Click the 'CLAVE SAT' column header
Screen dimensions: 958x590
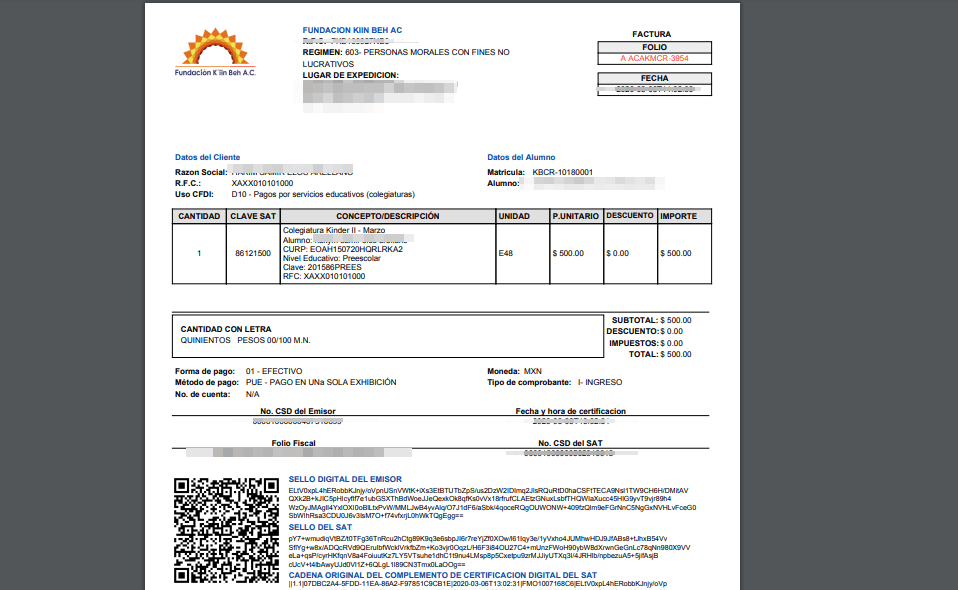[253, 216]
